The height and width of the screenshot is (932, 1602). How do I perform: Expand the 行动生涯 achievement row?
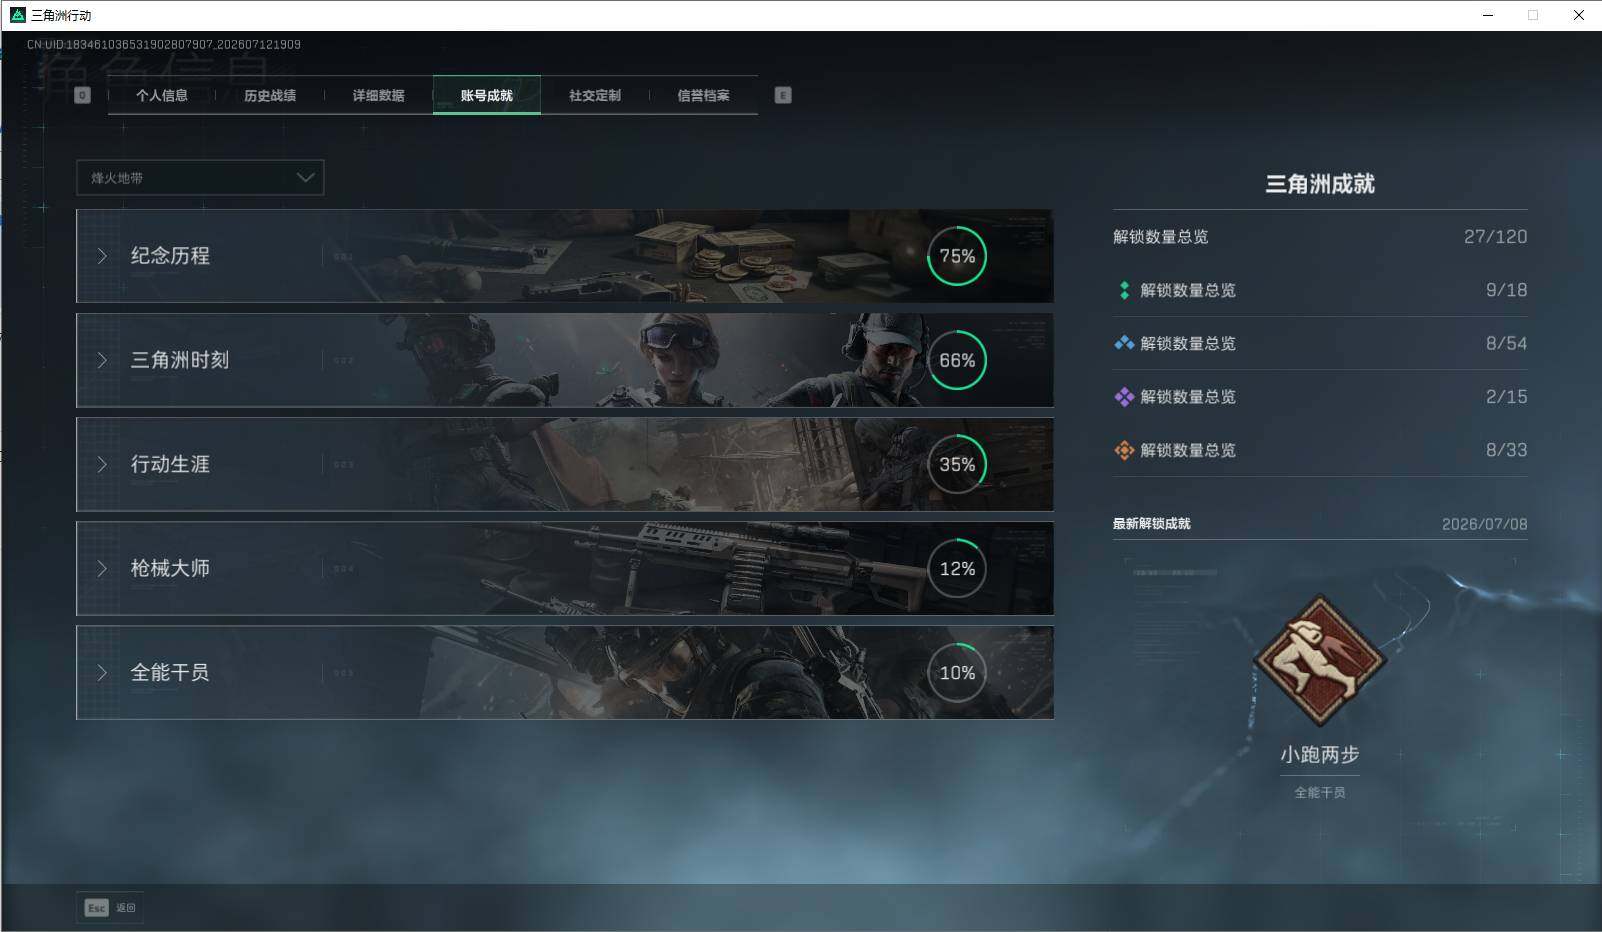click(x=565, y=464)
